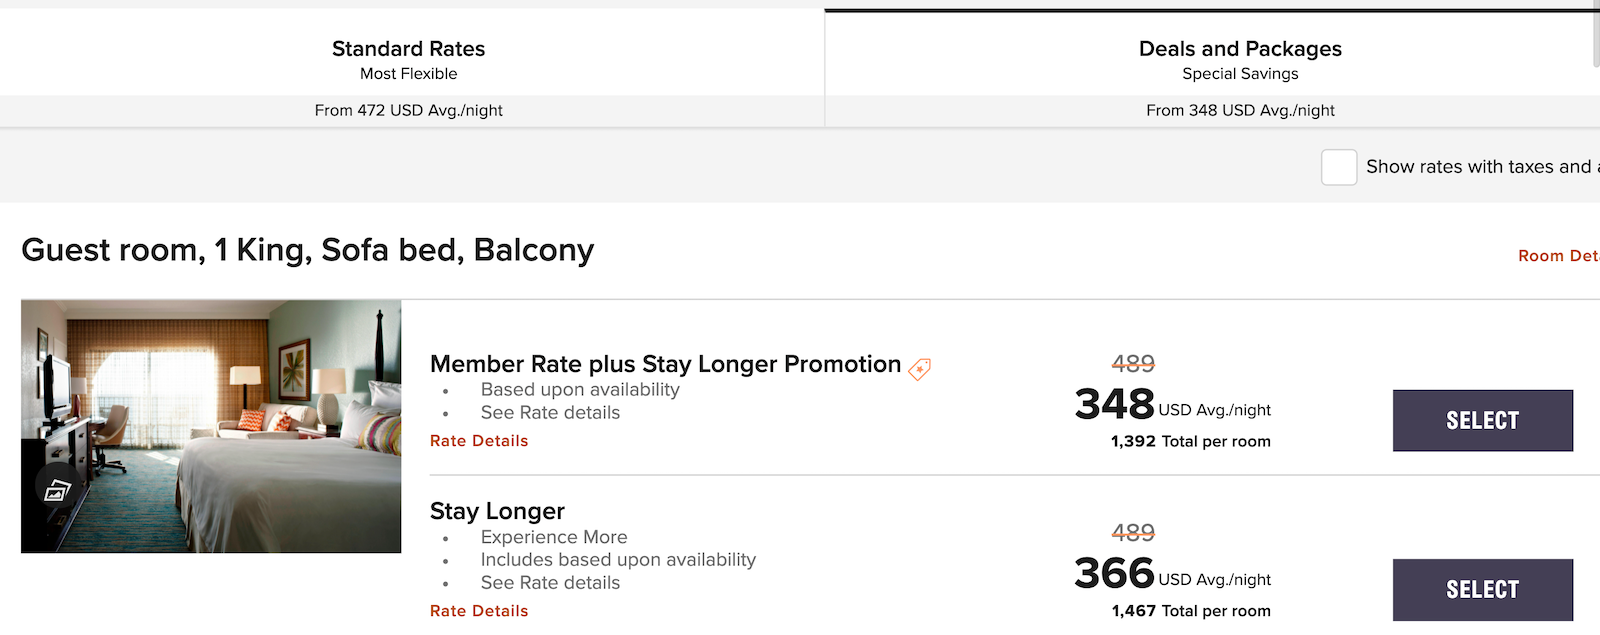Select the 366 USD Stay Longer rate
Image resolution: width=1600 pixels, height=635 pixels.
tap(1482, 589)
